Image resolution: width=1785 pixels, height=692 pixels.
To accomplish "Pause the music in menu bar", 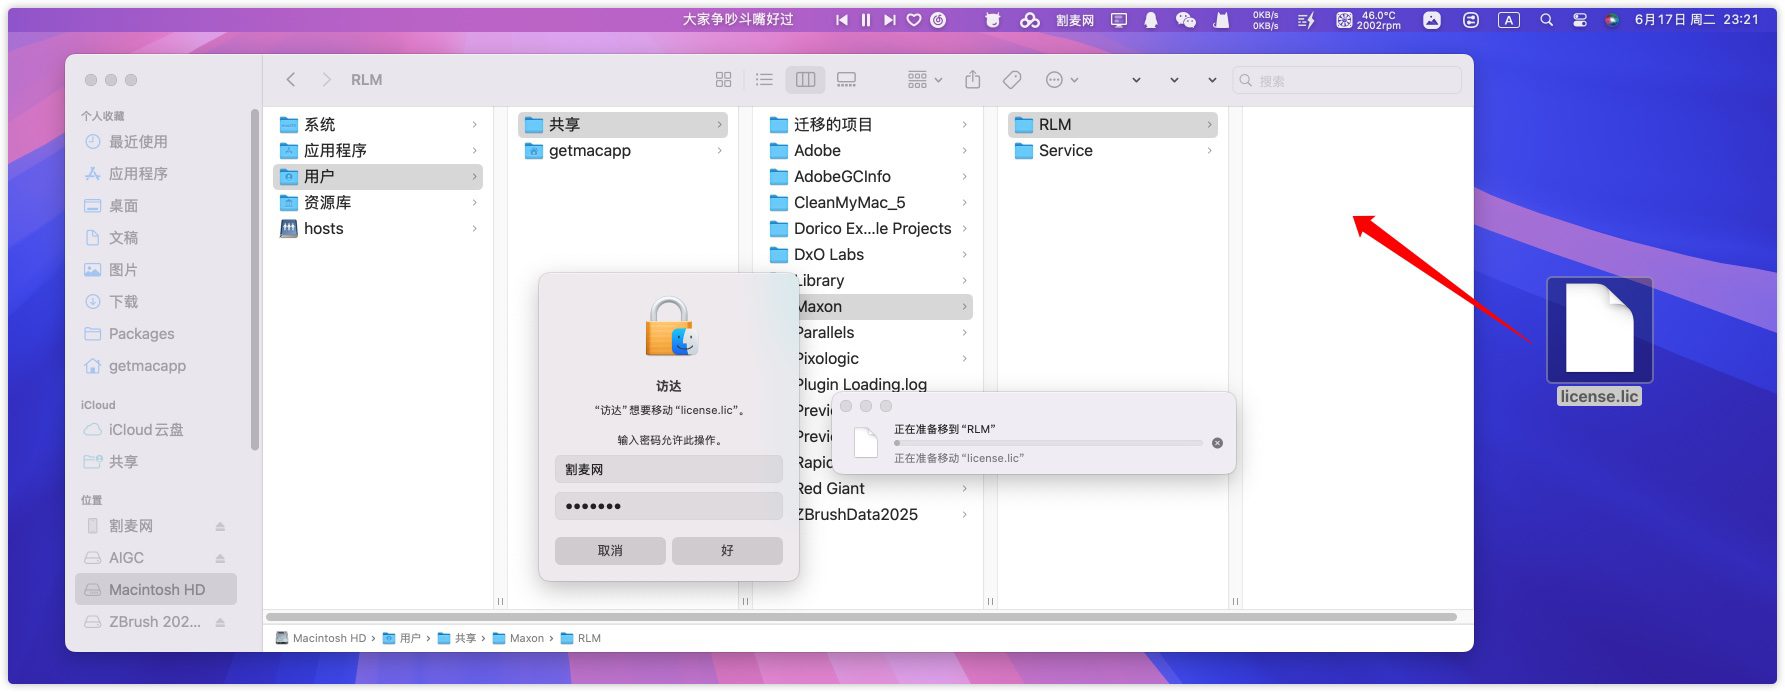I will (866, 20).
